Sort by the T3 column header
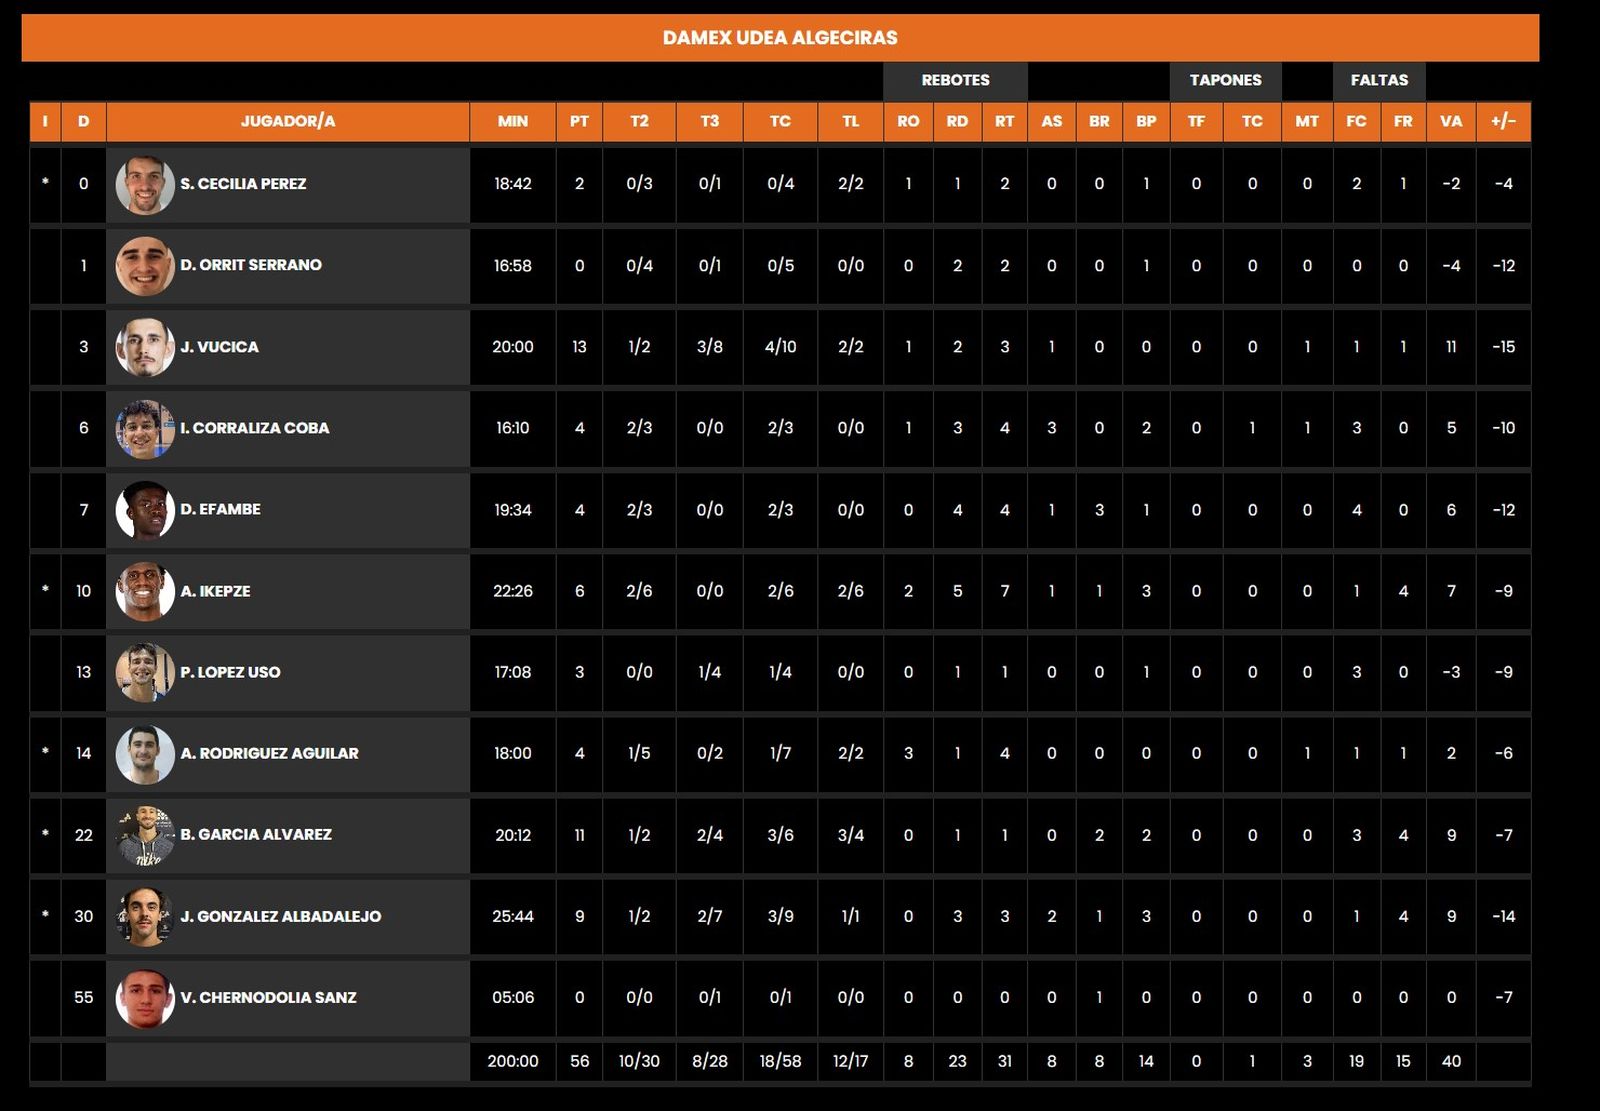The image size is (1600, 1111). tap(709, 121)
